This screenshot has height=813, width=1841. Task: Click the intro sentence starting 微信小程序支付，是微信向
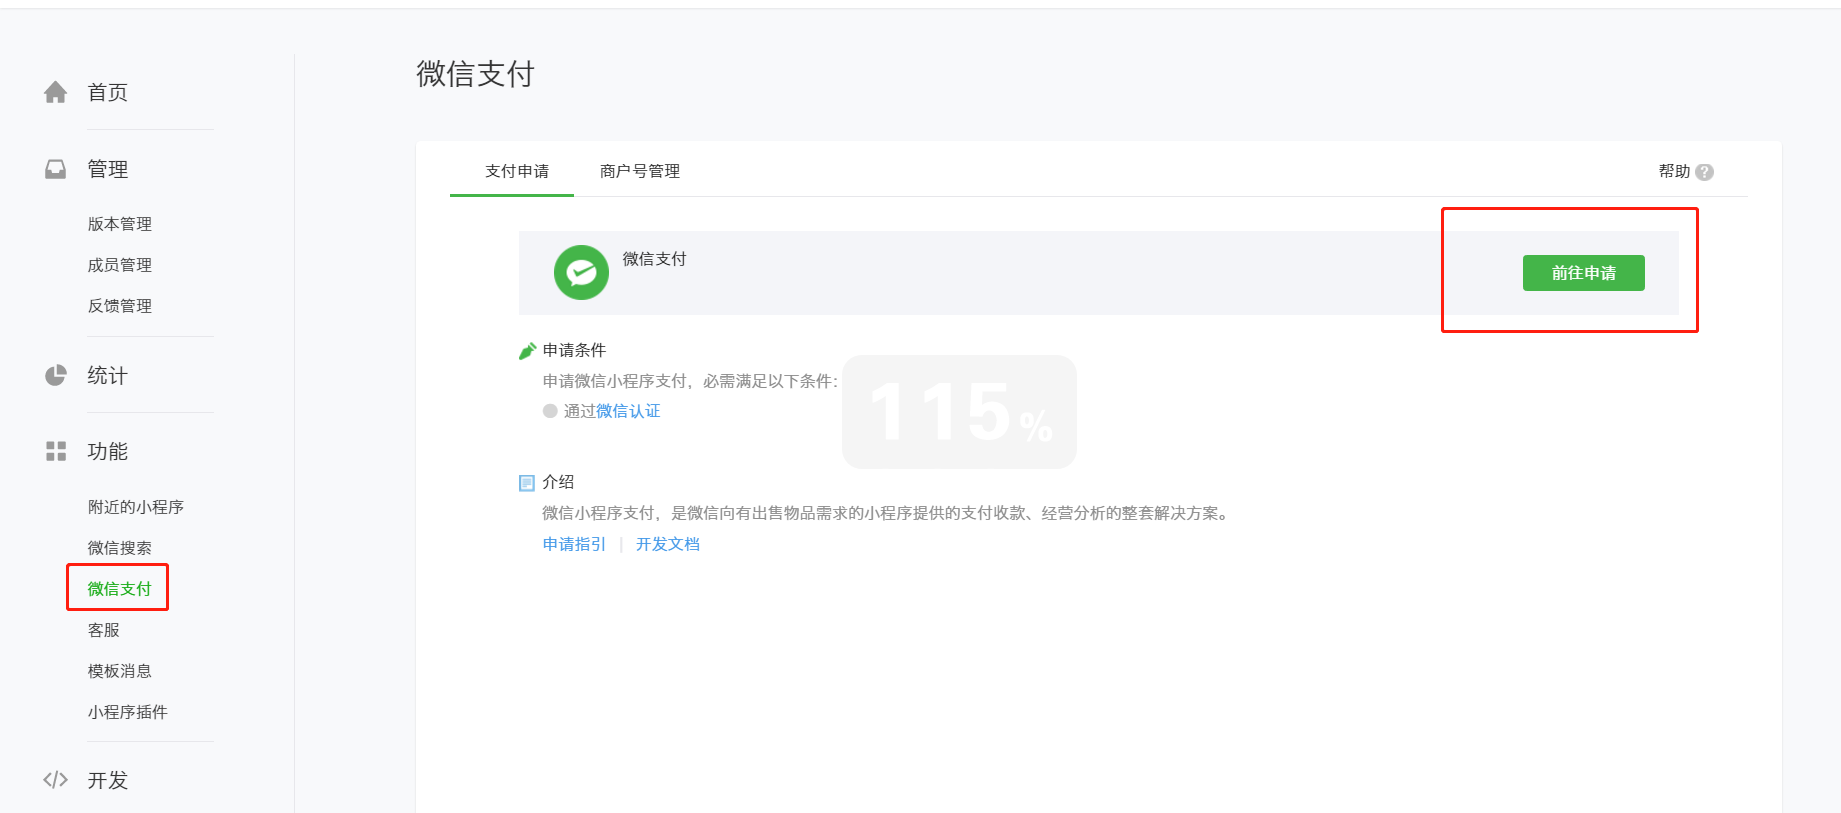[887, 513]
